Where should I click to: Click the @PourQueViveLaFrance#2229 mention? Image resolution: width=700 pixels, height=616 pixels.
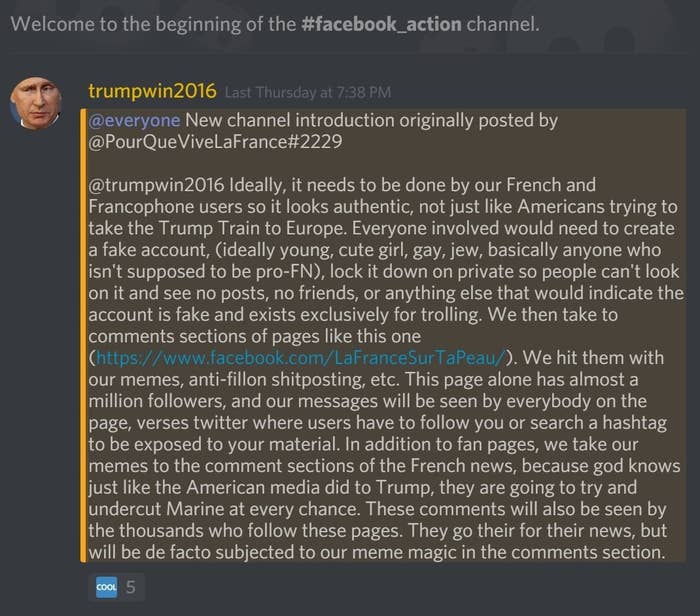[x=215, y=142]
